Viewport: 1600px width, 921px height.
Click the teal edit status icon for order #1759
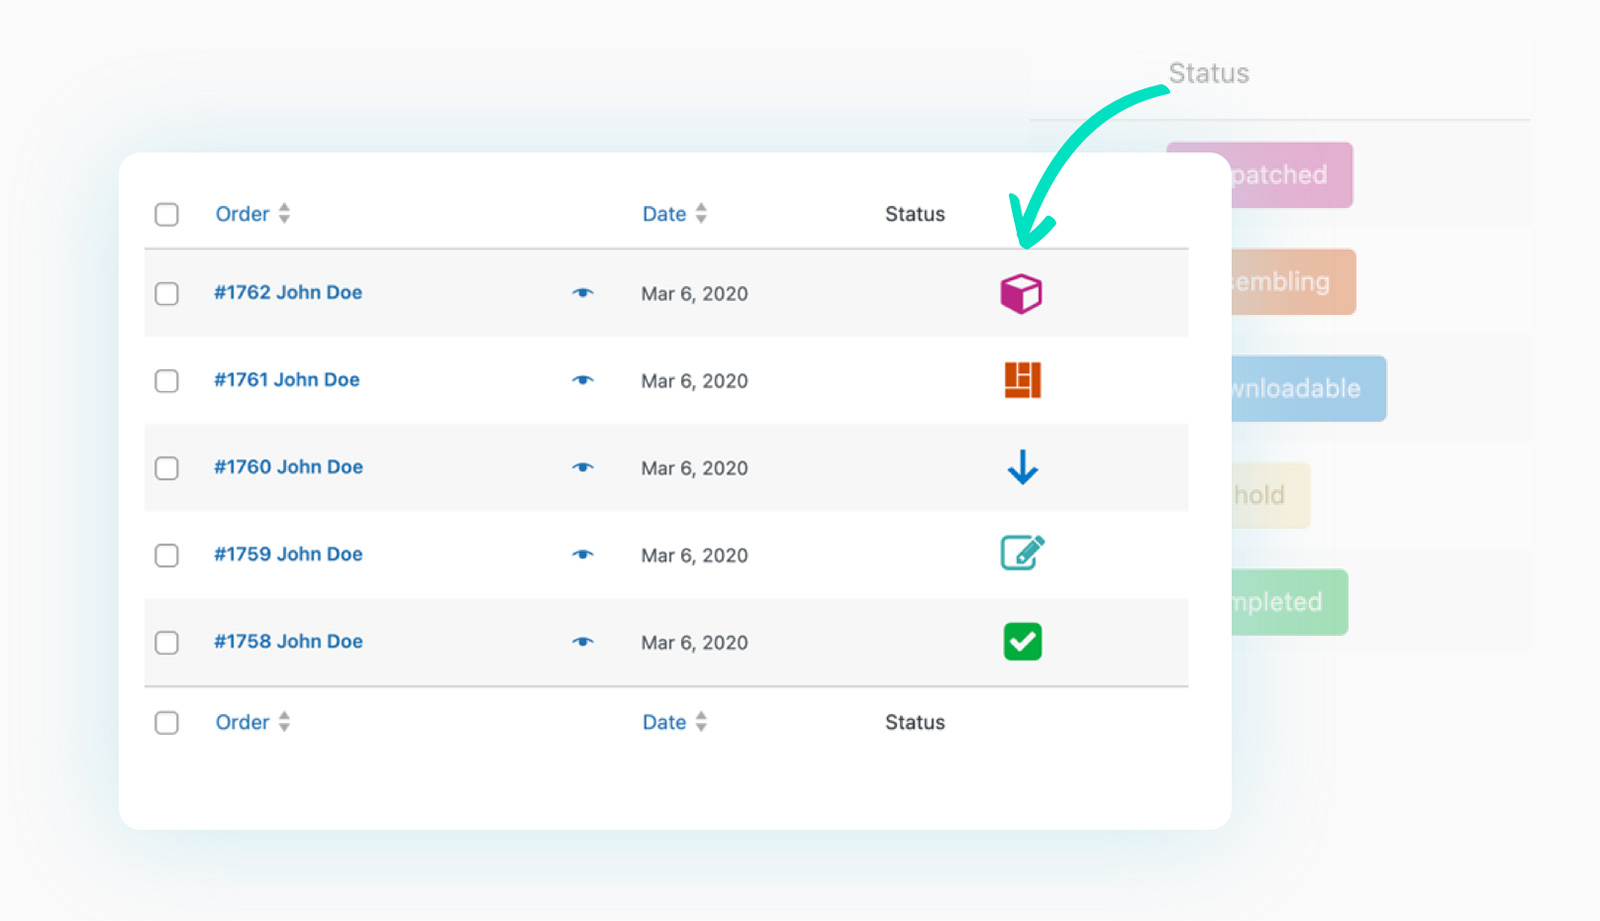coord(1022,553)
